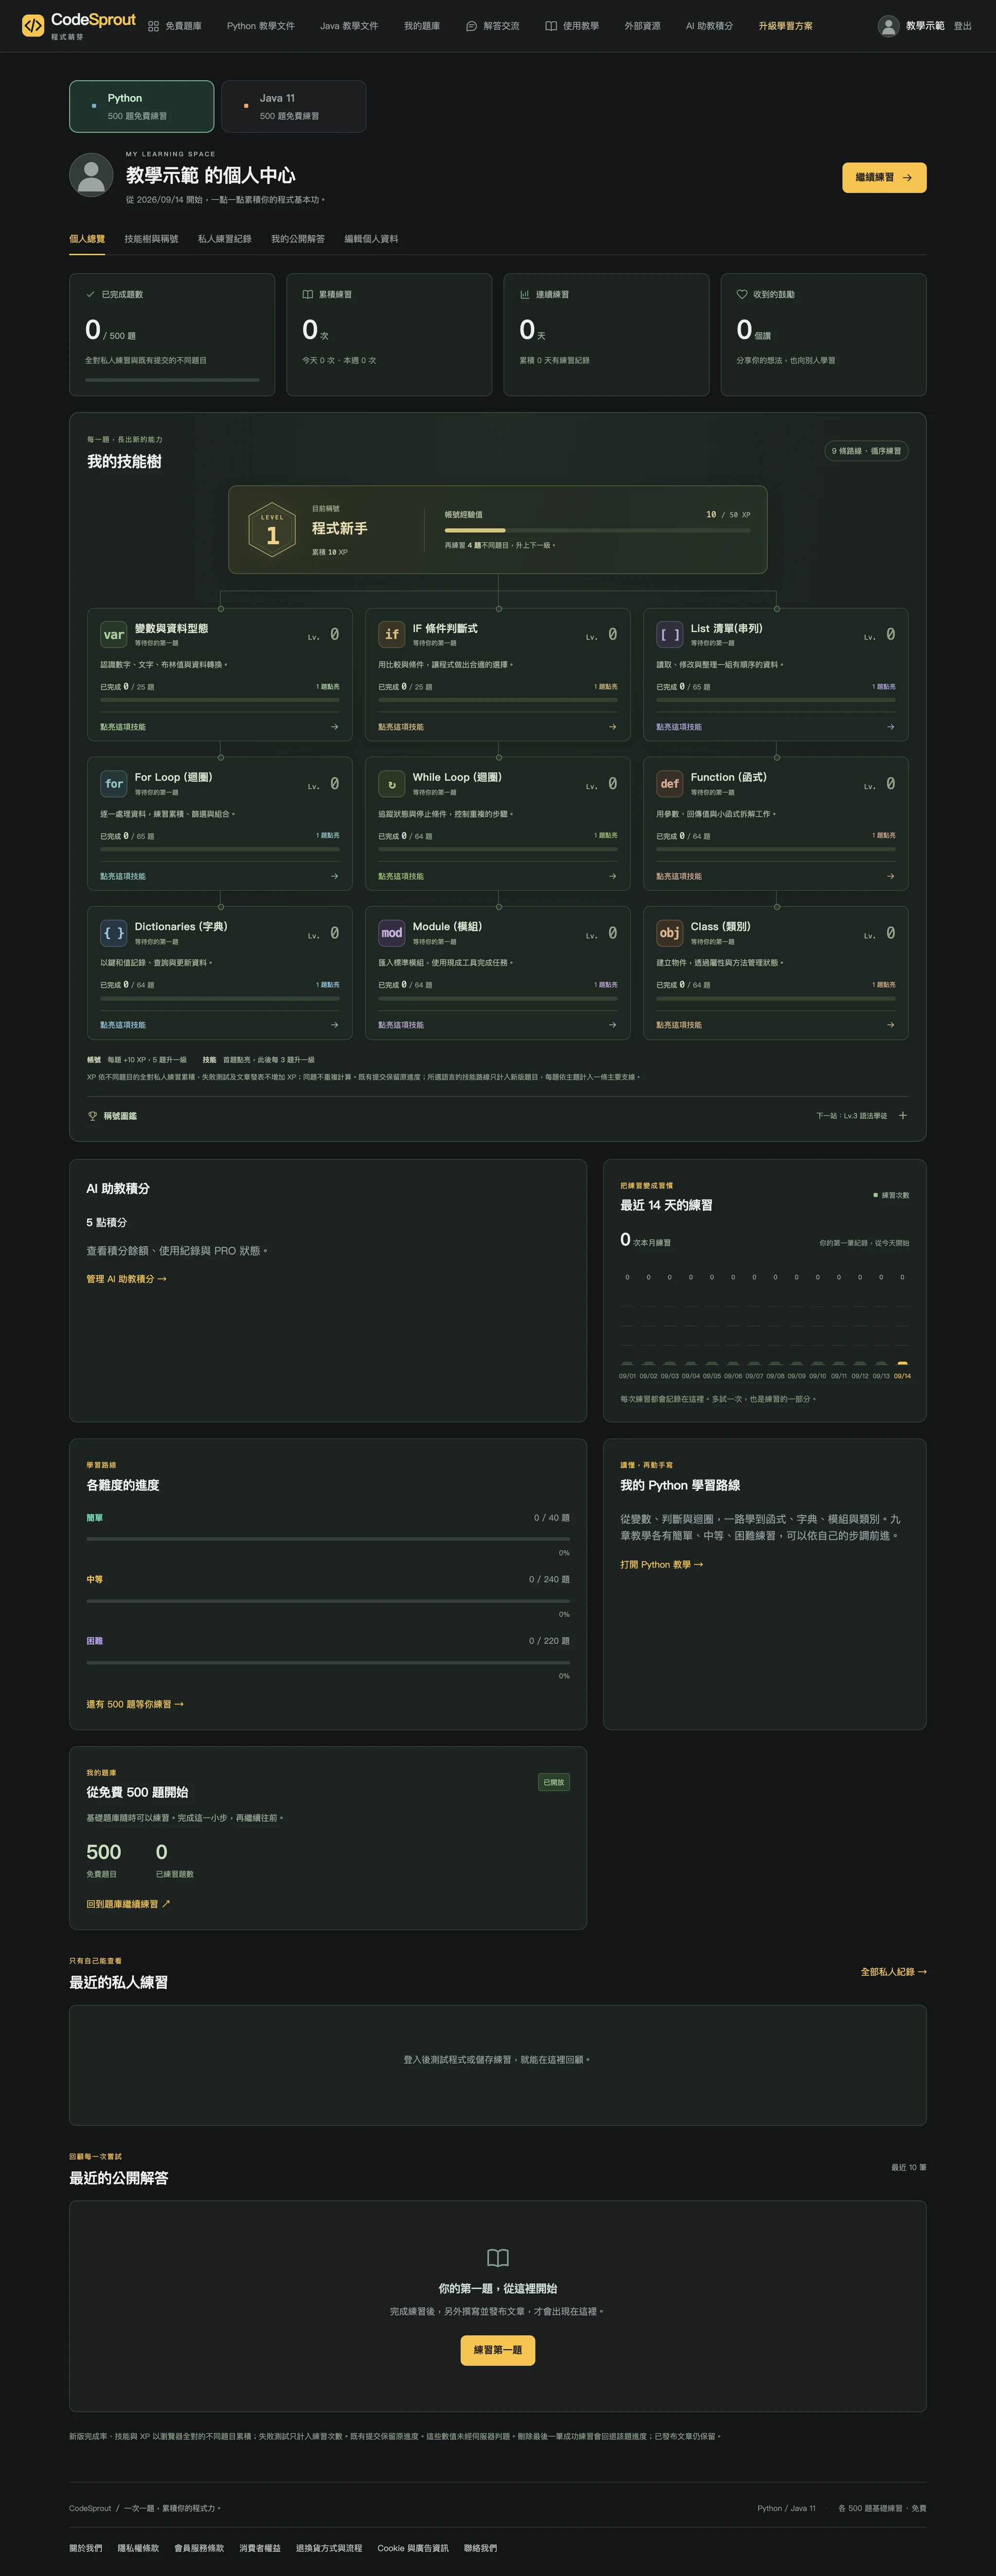This screenshot has width=996, height=2576.
Task: Click the Dictionaries braces icon
Action: (x=114, y=933)
